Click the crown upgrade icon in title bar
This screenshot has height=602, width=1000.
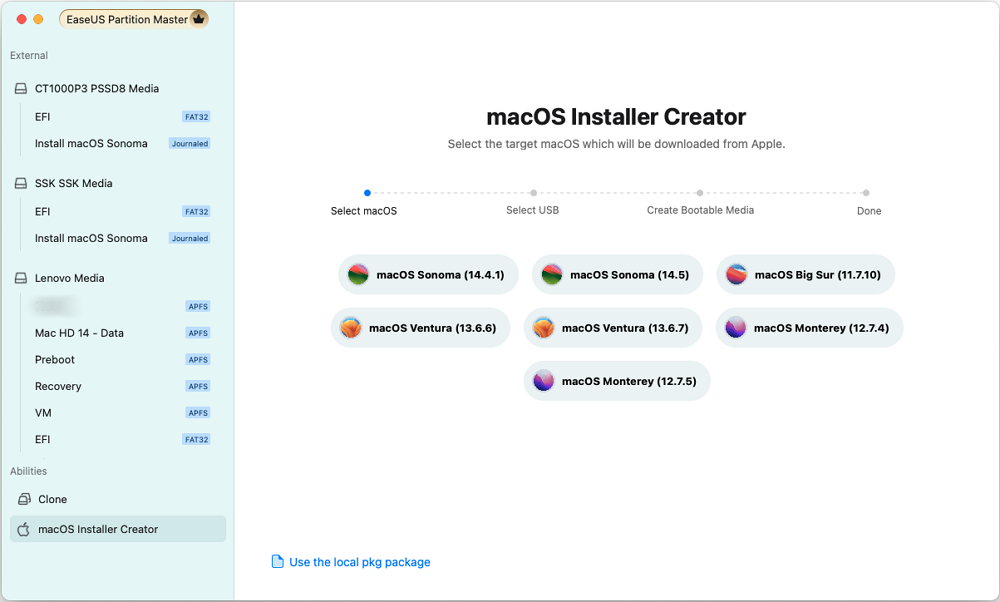click(199, 18)
